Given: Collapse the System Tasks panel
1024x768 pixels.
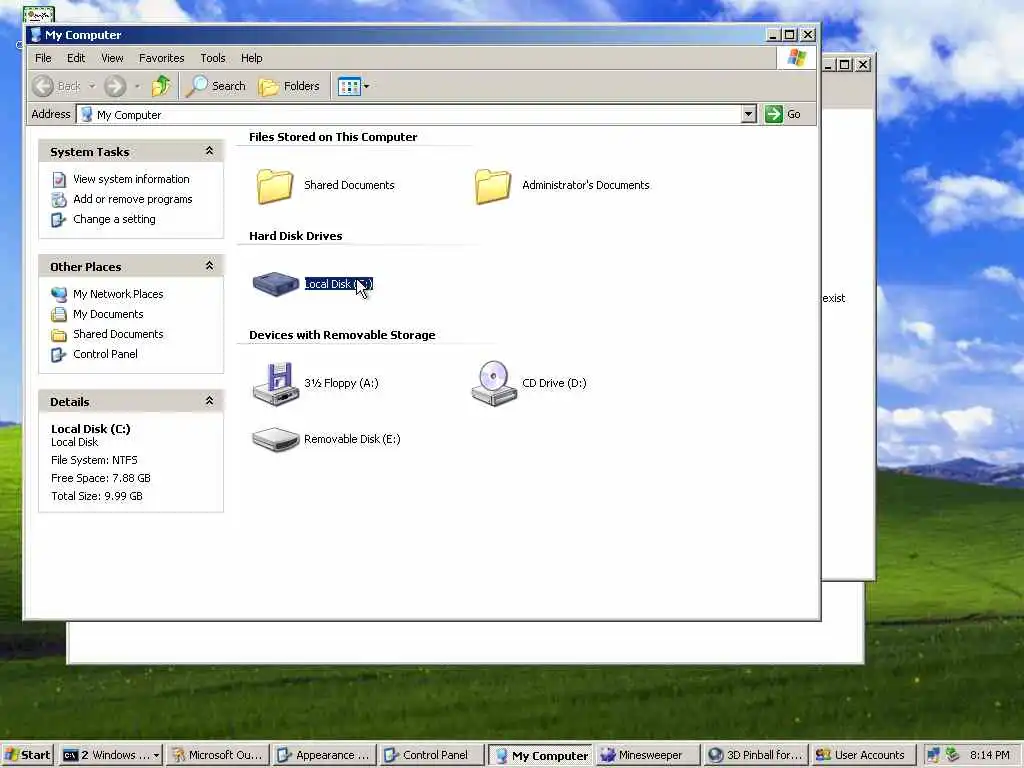Looking at the screenshot, I should [x=209, y=151].
